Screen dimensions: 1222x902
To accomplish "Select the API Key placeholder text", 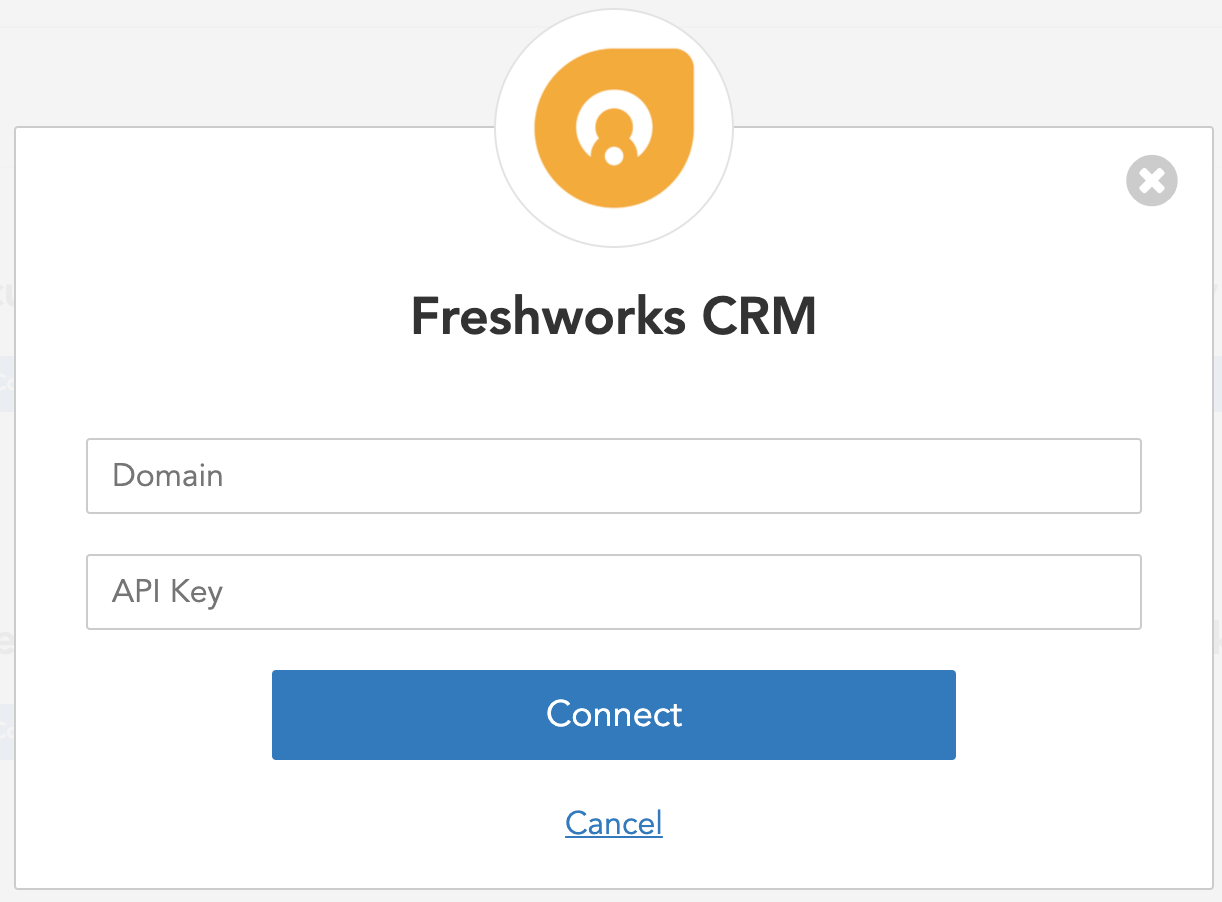I will click(x=168, y=592).
